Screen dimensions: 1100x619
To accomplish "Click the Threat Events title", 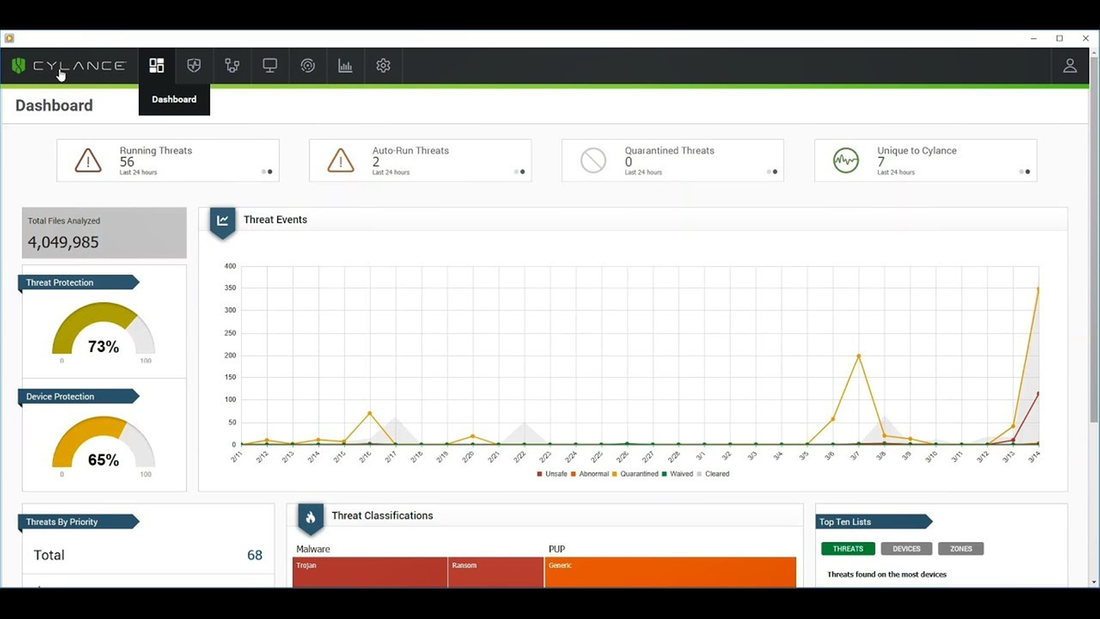I will (275, 220).
